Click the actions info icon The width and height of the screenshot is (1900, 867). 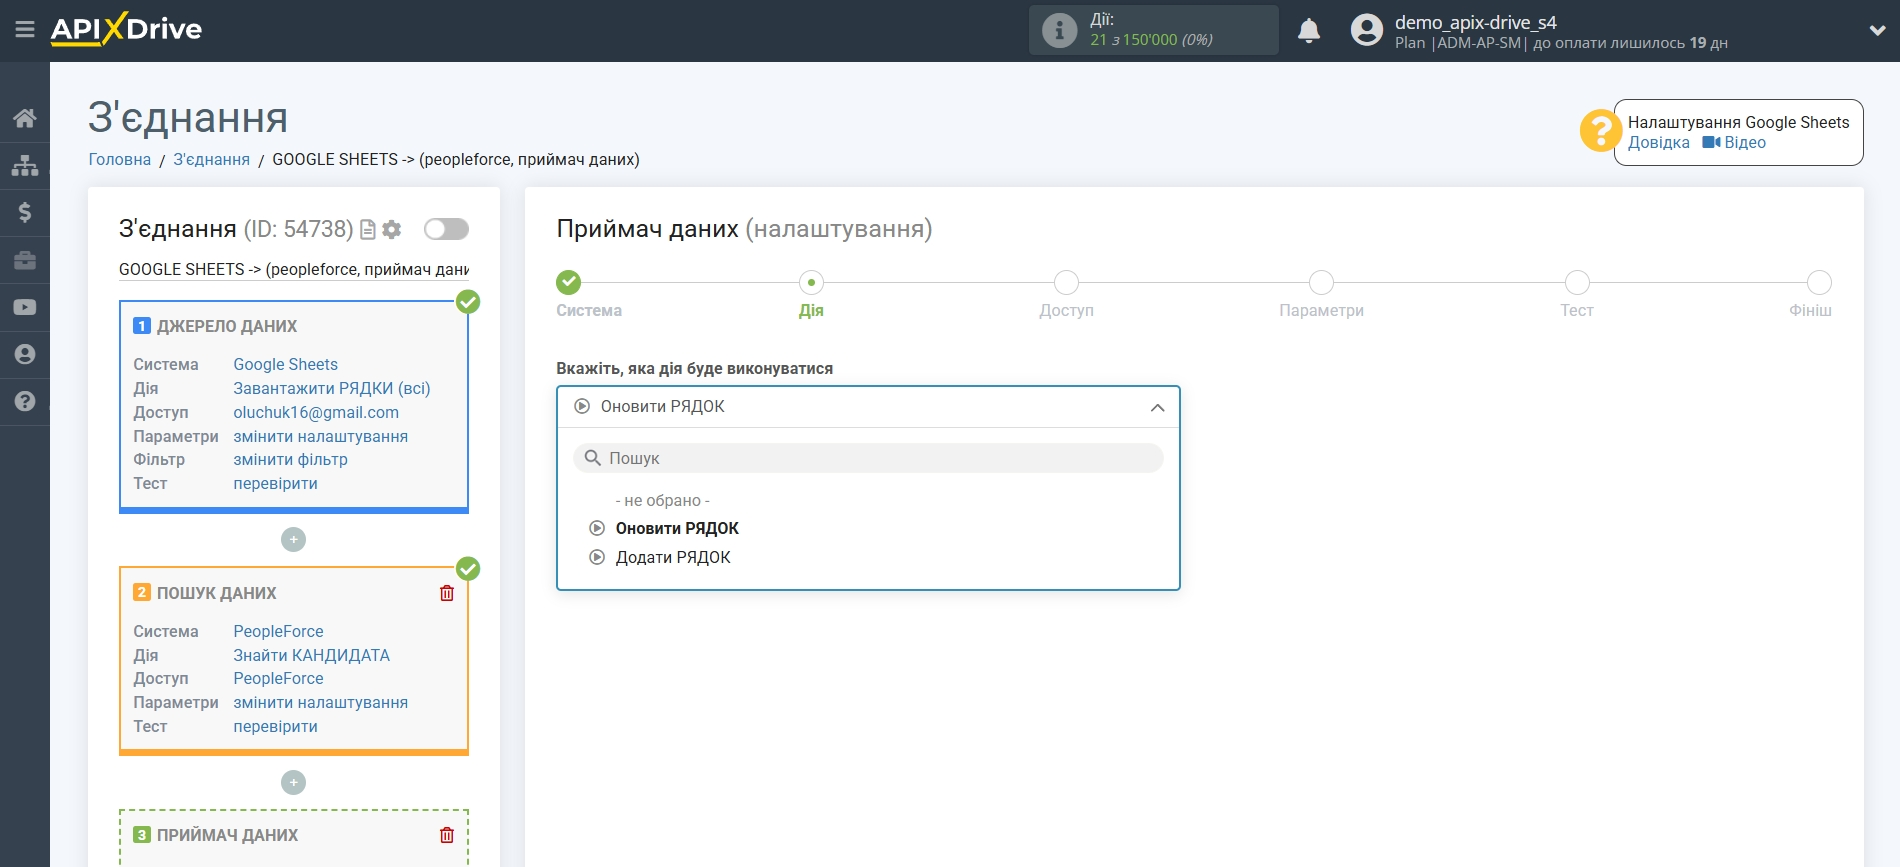(1060, 30)
